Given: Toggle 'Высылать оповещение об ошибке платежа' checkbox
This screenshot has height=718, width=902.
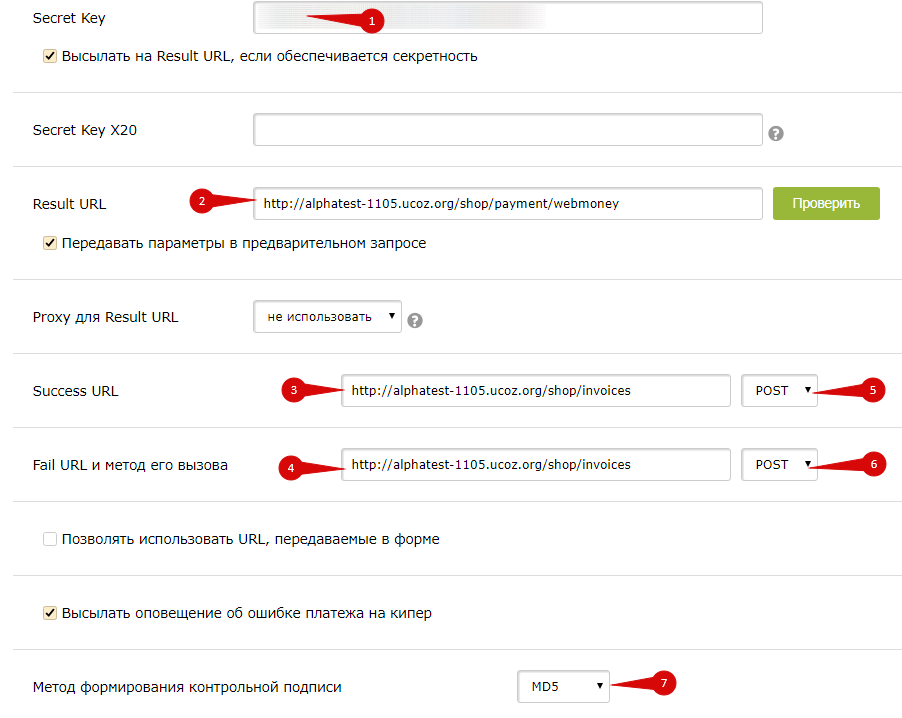Looking at the screenshot, I should pyautogui.click(x=50, y=613).
